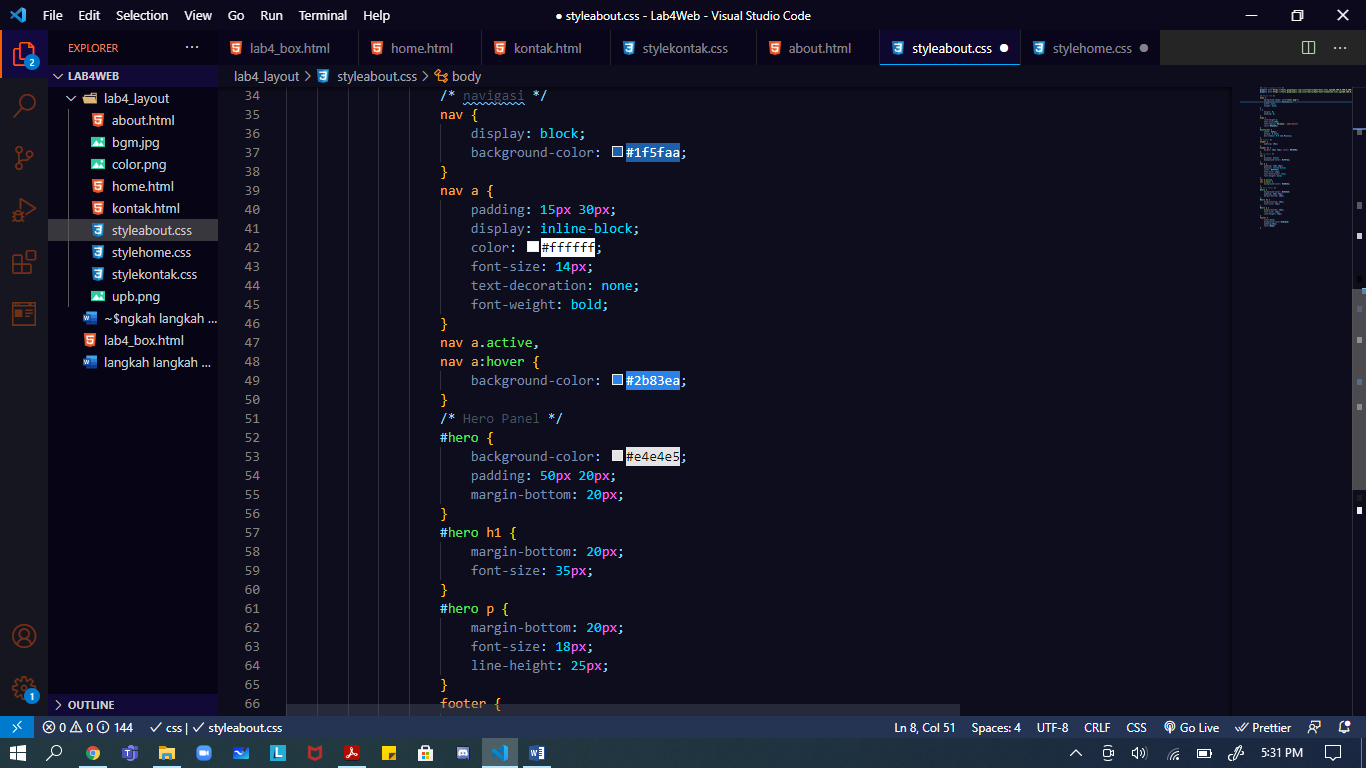Open the editor More Actions menu

[1340, 47]
